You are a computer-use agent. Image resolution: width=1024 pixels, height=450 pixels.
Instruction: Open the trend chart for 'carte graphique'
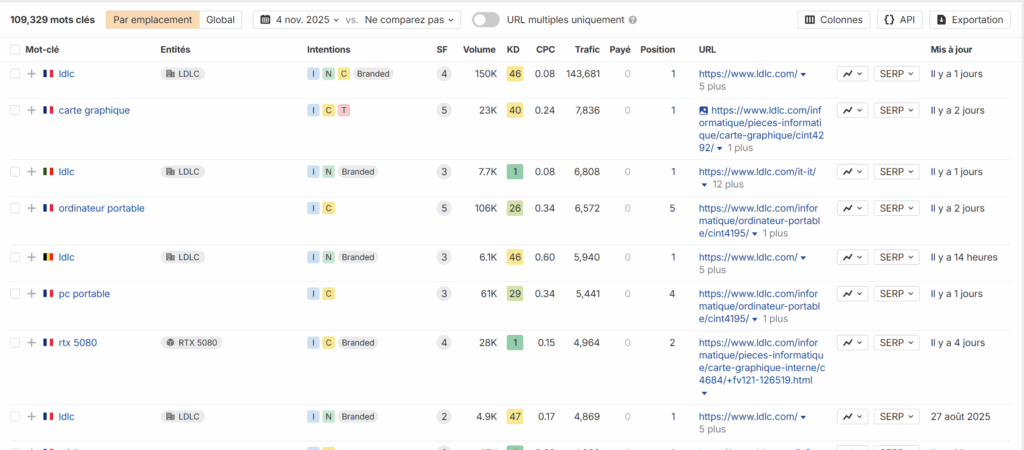pos(852,110)
